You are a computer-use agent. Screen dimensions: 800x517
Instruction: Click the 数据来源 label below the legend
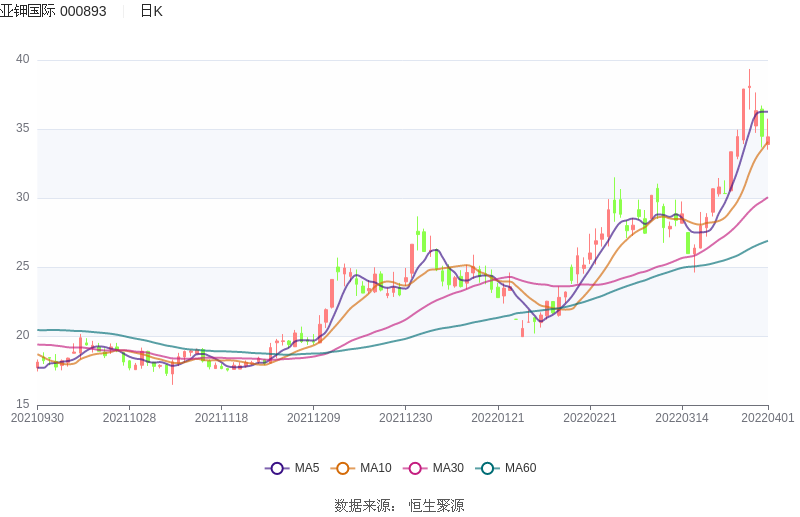(365, 505)
